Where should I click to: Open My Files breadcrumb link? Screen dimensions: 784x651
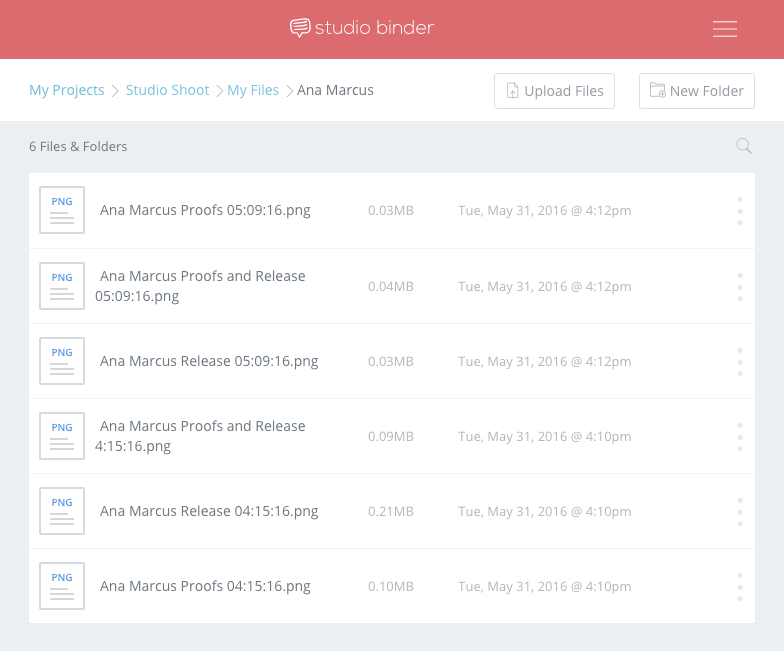pyautogui.click(x=252, y=90)
